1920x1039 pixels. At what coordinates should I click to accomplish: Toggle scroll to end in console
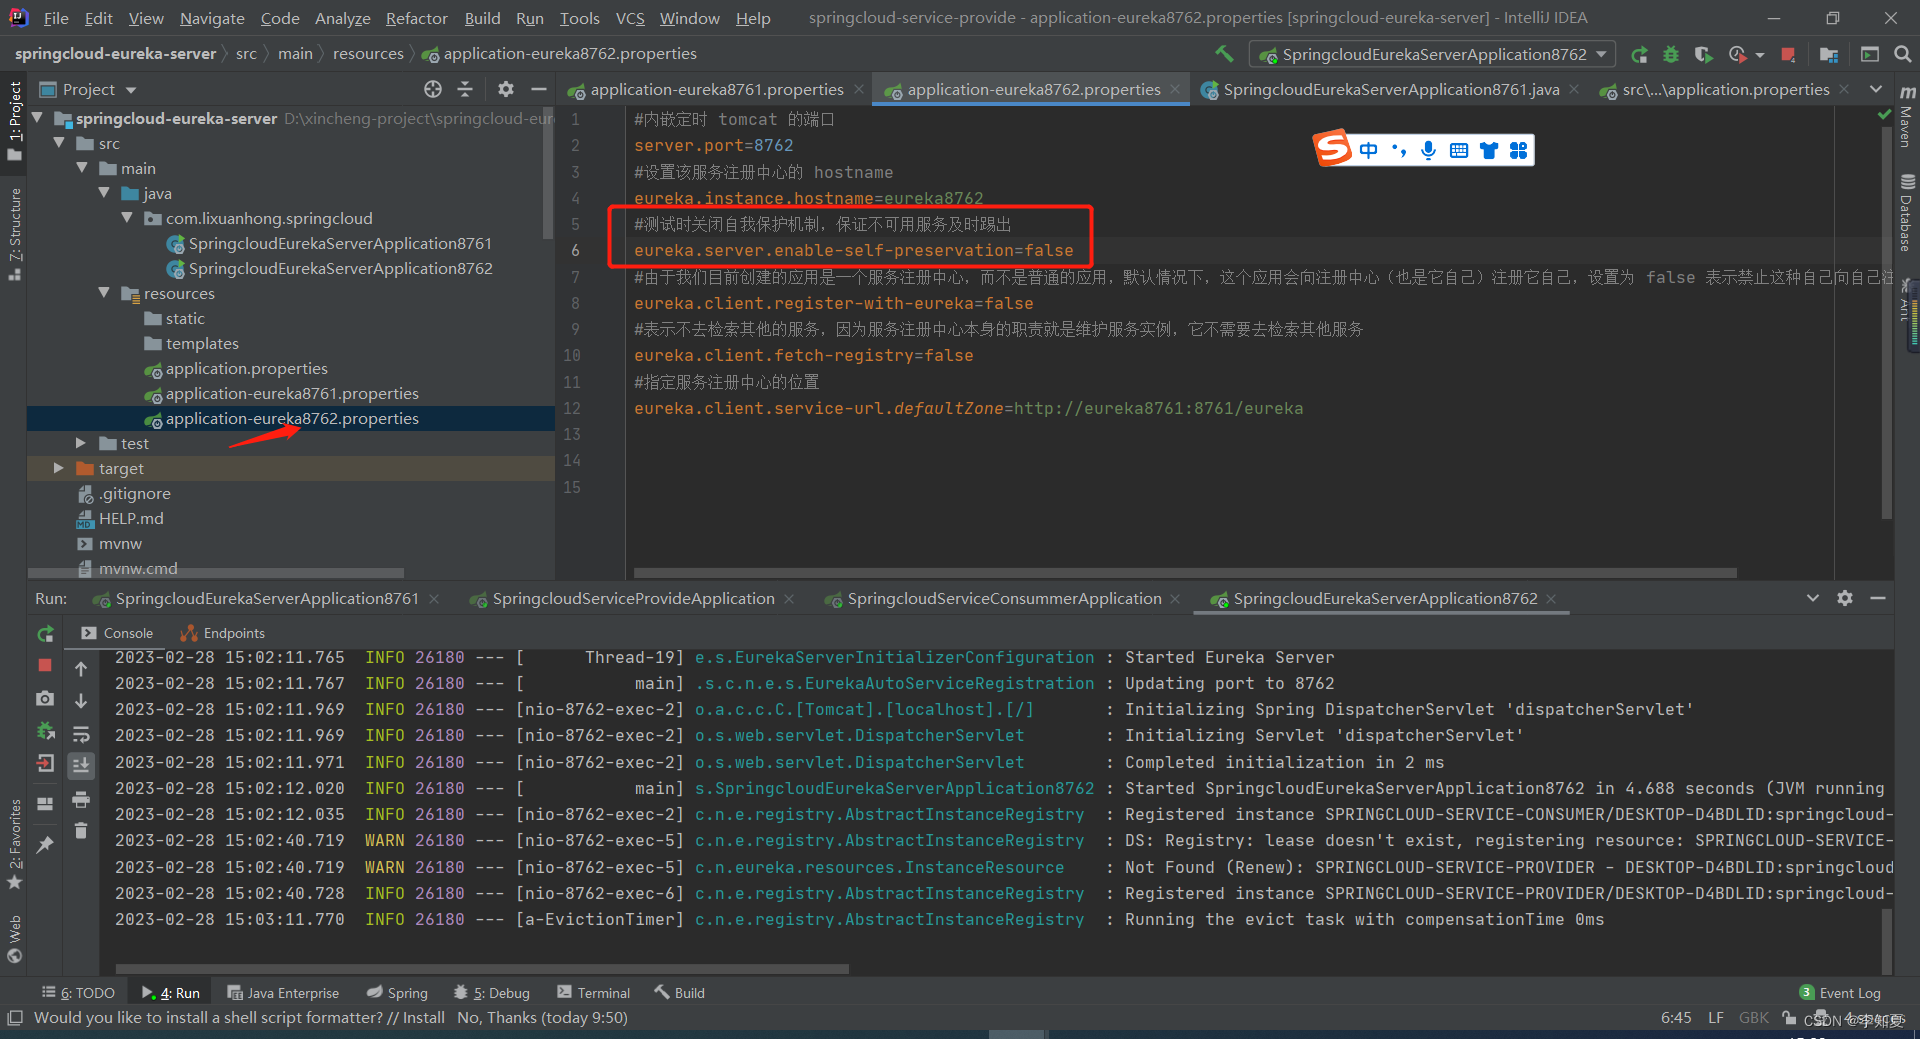tap(81, 766)
